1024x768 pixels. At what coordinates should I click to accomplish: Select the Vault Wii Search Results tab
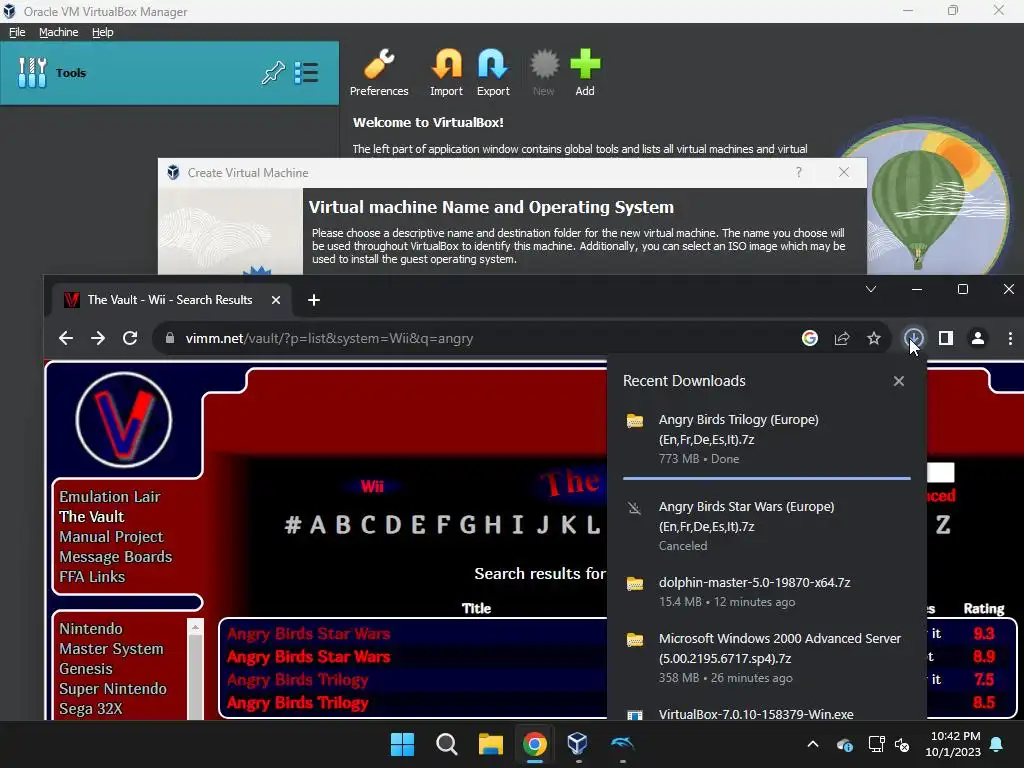(x=170, y=300)
